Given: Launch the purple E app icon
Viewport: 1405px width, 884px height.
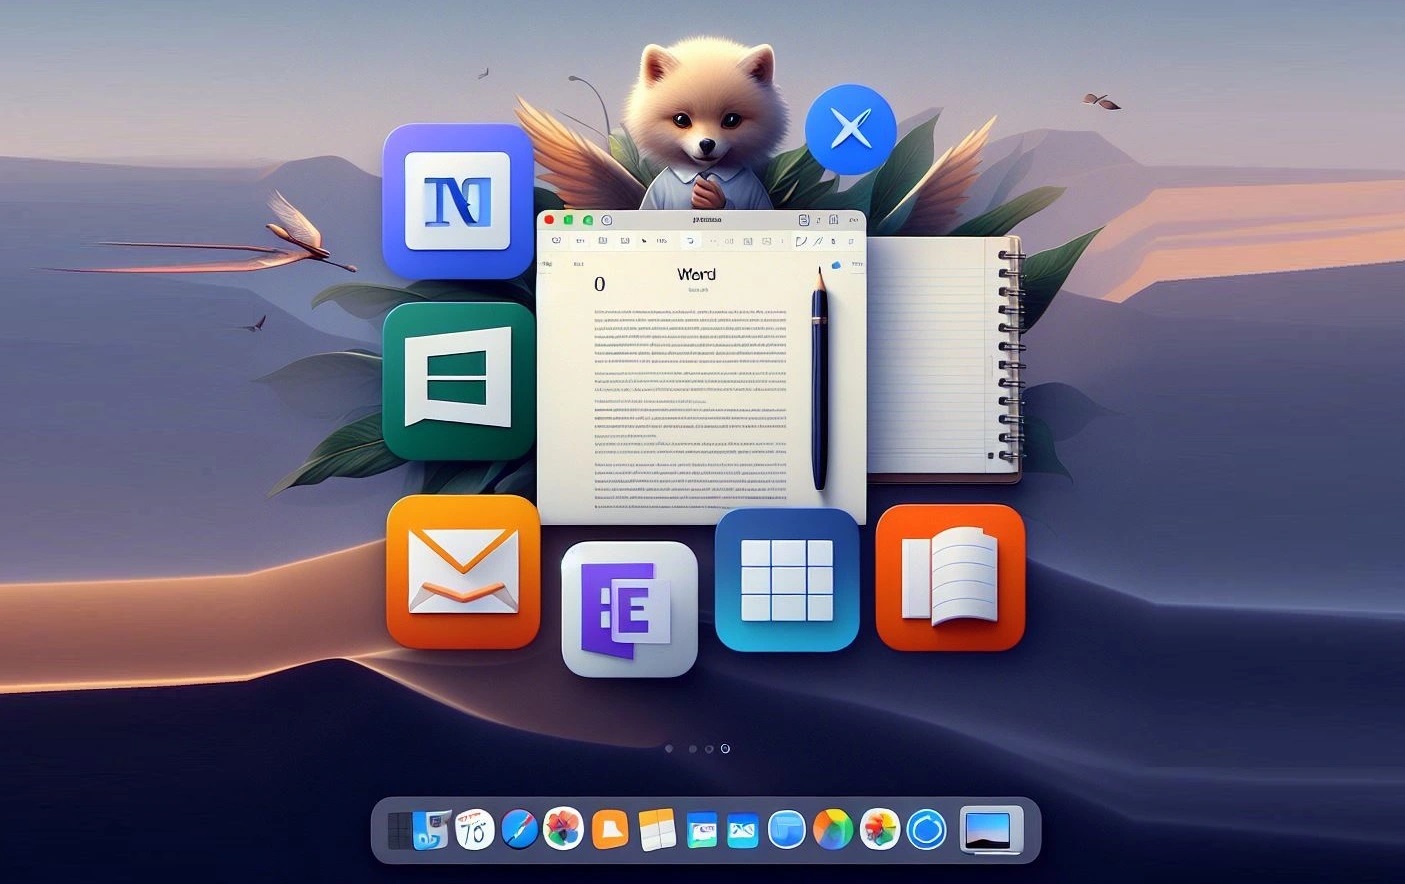Looking at the screenshot, I should 629,609.
